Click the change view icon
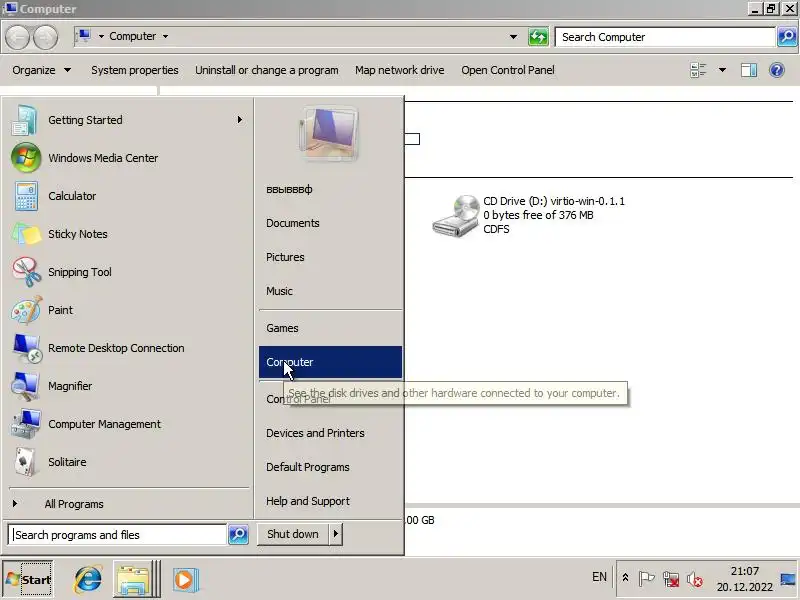The height and width of the screenshot is (600, 800). pyautogui.click(x=698, y=70)
